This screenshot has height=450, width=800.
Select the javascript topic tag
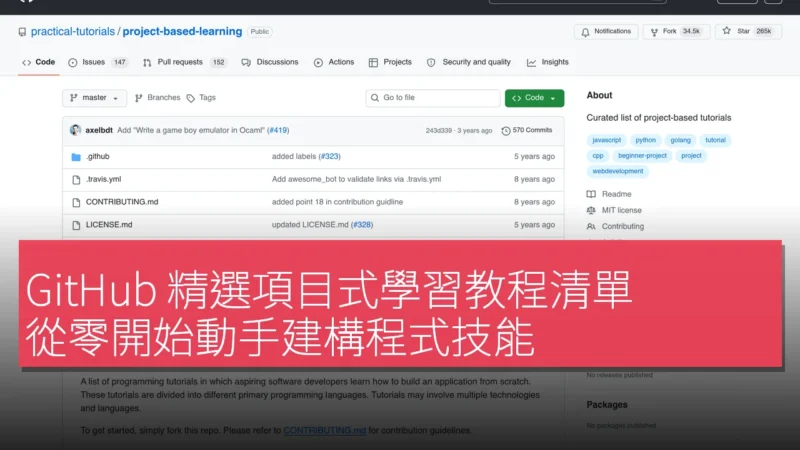click(x=607, y=140)
